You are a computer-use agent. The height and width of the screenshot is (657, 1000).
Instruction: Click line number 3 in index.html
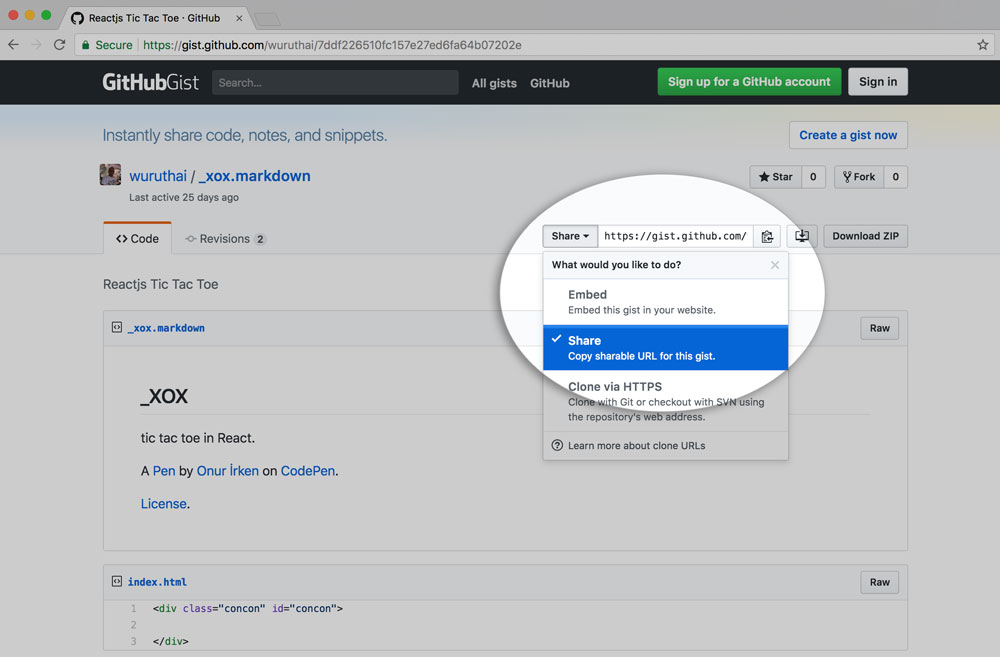(x=133, y=641)
